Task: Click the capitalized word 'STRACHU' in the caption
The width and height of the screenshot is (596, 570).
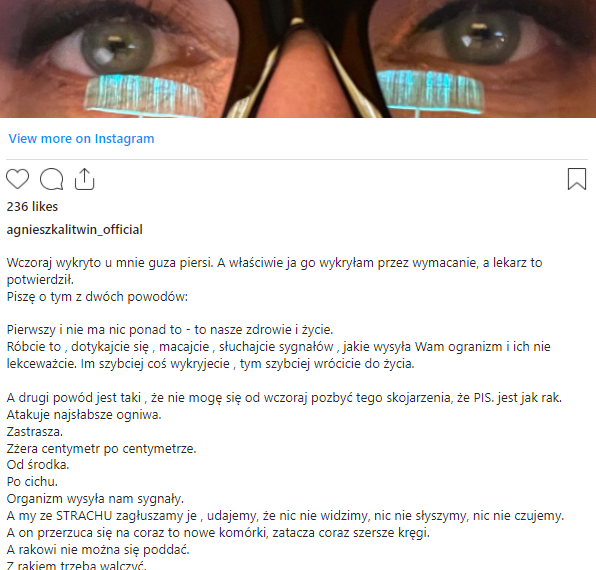Action: 84,516
